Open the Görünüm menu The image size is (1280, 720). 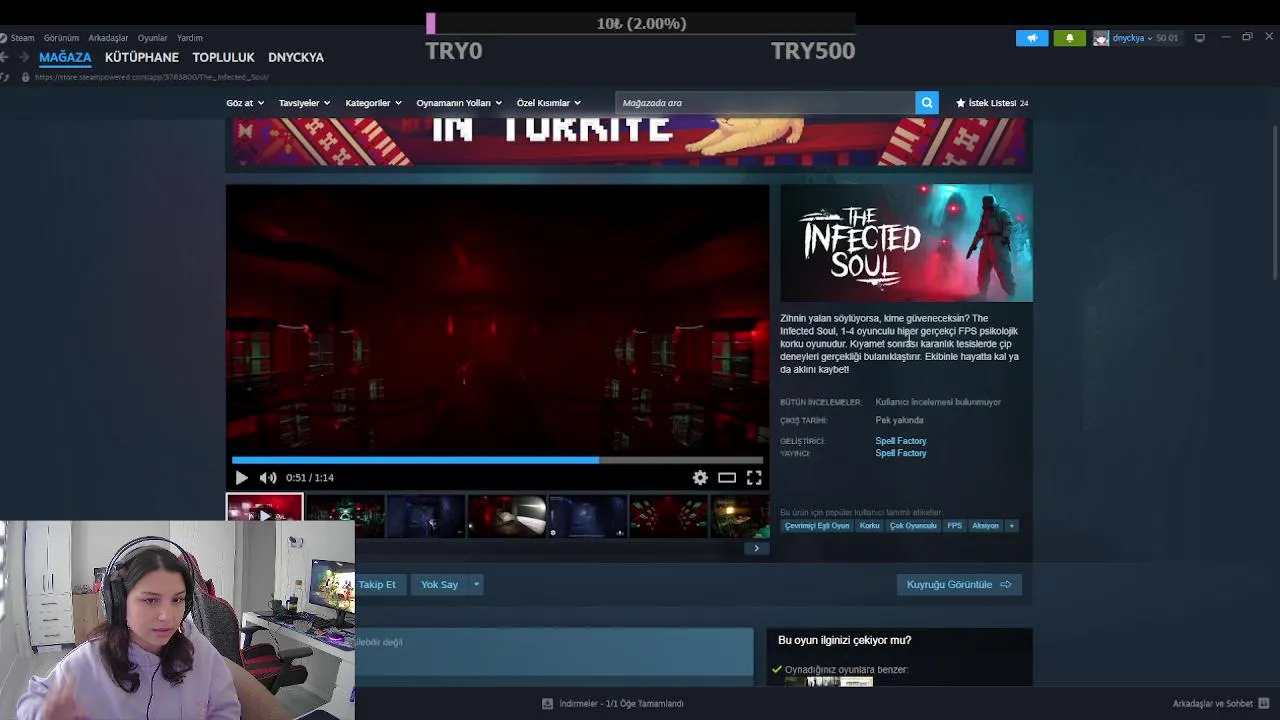pyautogui.click(x=61, y=38)
